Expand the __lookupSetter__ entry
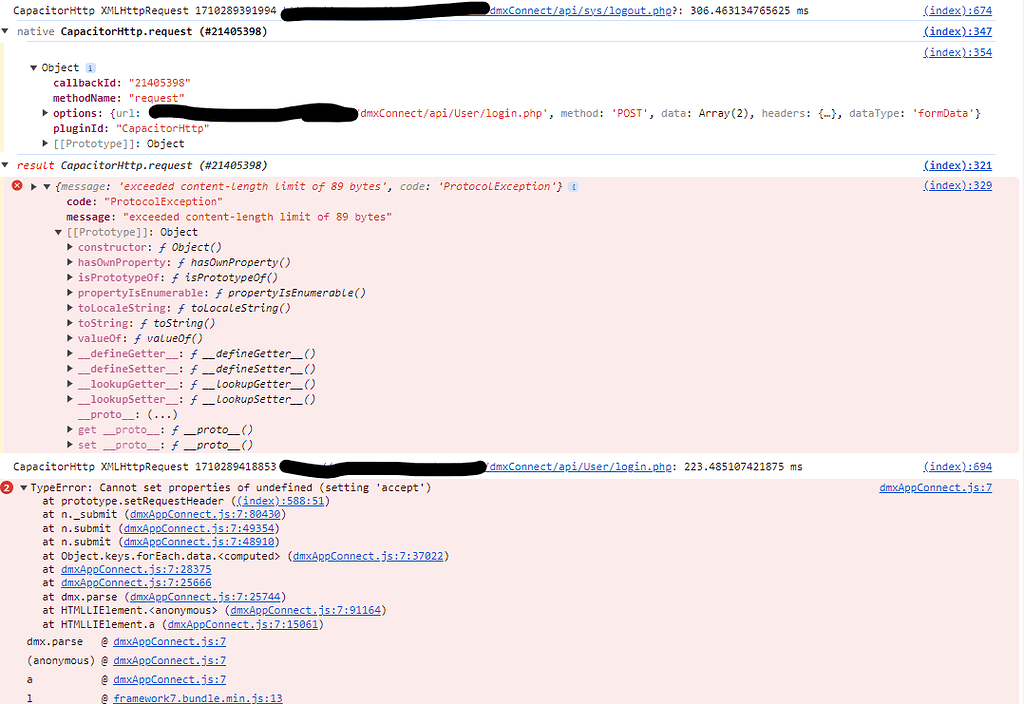The height and width of the screenshot is (704, 1024). point(70,399)
